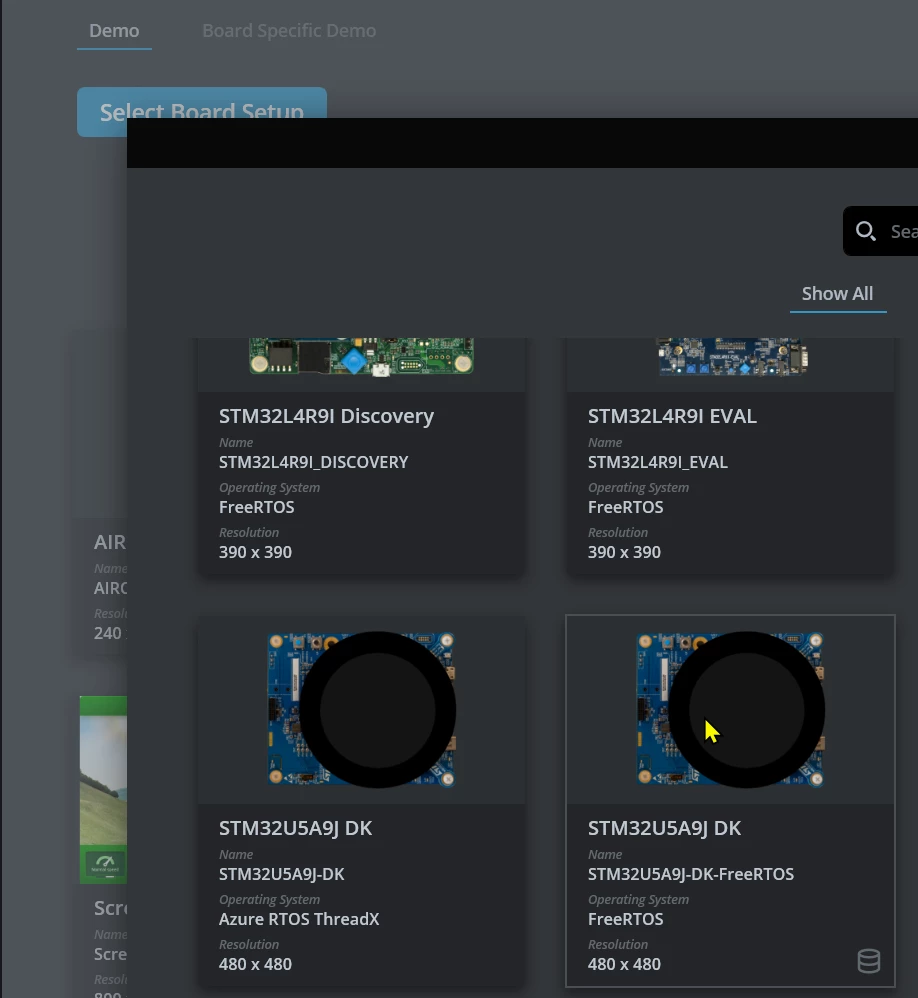Click the STM32L4R9I_DISCOVERY name label
Viewport: 918px width, 998px height.
tap(313, 462)
